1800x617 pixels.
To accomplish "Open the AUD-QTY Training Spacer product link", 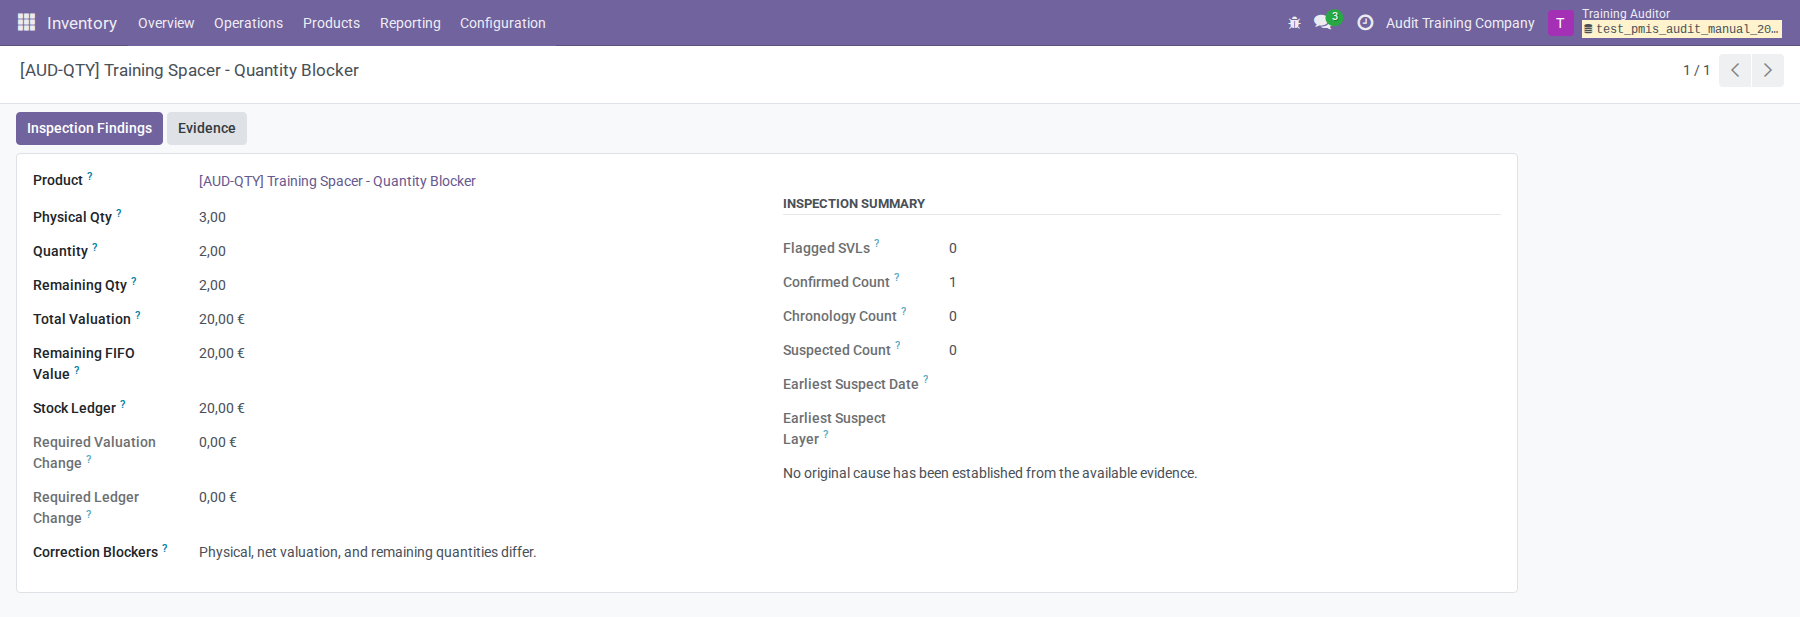I will click(x=337, y=181).
